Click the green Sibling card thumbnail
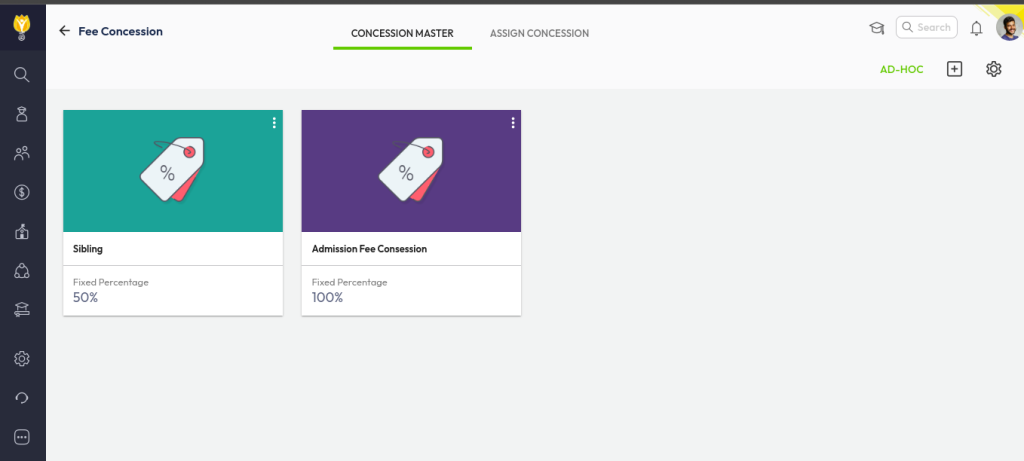This screenshot has height=461, width=1024. click(x=172, y=171)
